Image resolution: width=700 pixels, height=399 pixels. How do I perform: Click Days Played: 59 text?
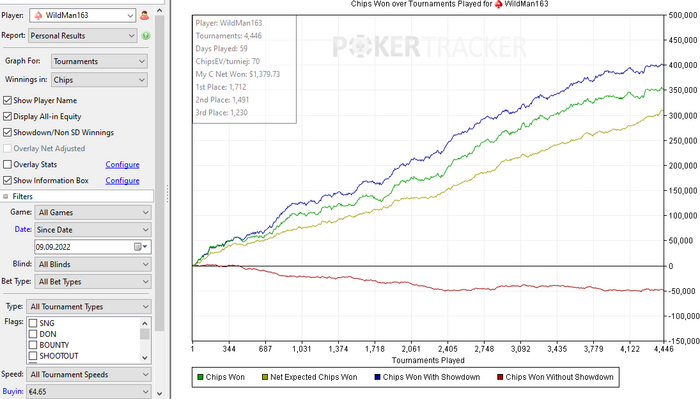(x=221, y=49)
